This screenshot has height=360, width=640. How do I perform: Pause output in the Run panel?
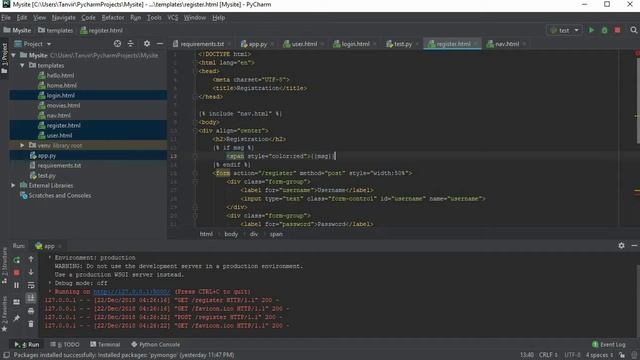click(16, 285)
